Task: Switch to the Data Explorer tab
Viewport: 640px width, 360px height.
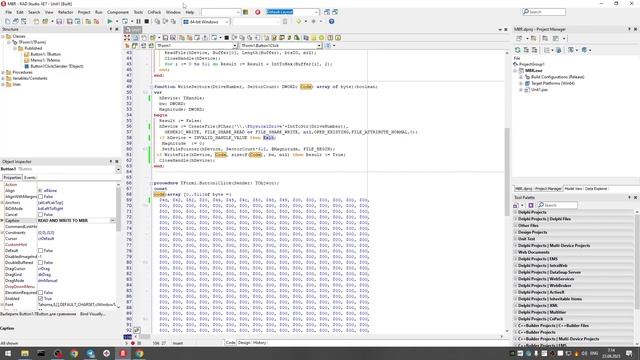Action: point(596,189)
